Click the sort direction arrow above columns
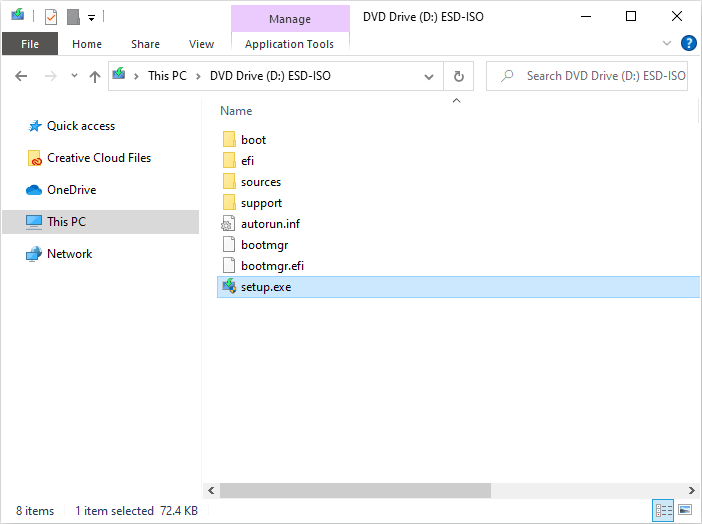702x524 pixels. (x=456, y=100)
